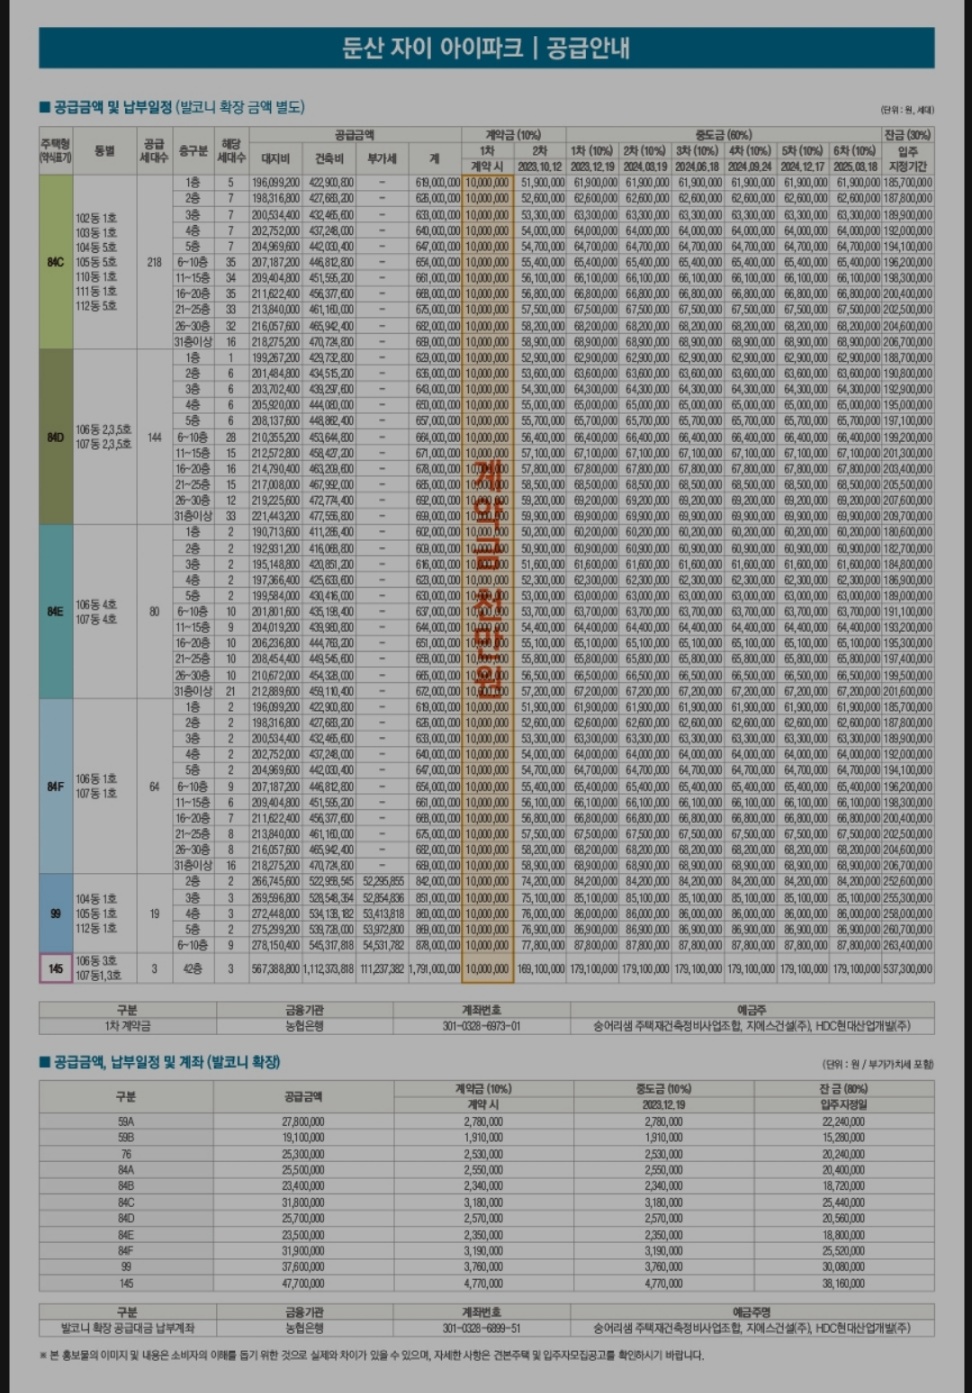Image resolution: width=972 pixels, height=1393 pixels.
Task: Click the '2024.09.24' date header
Action: click(x=751, y=167)
